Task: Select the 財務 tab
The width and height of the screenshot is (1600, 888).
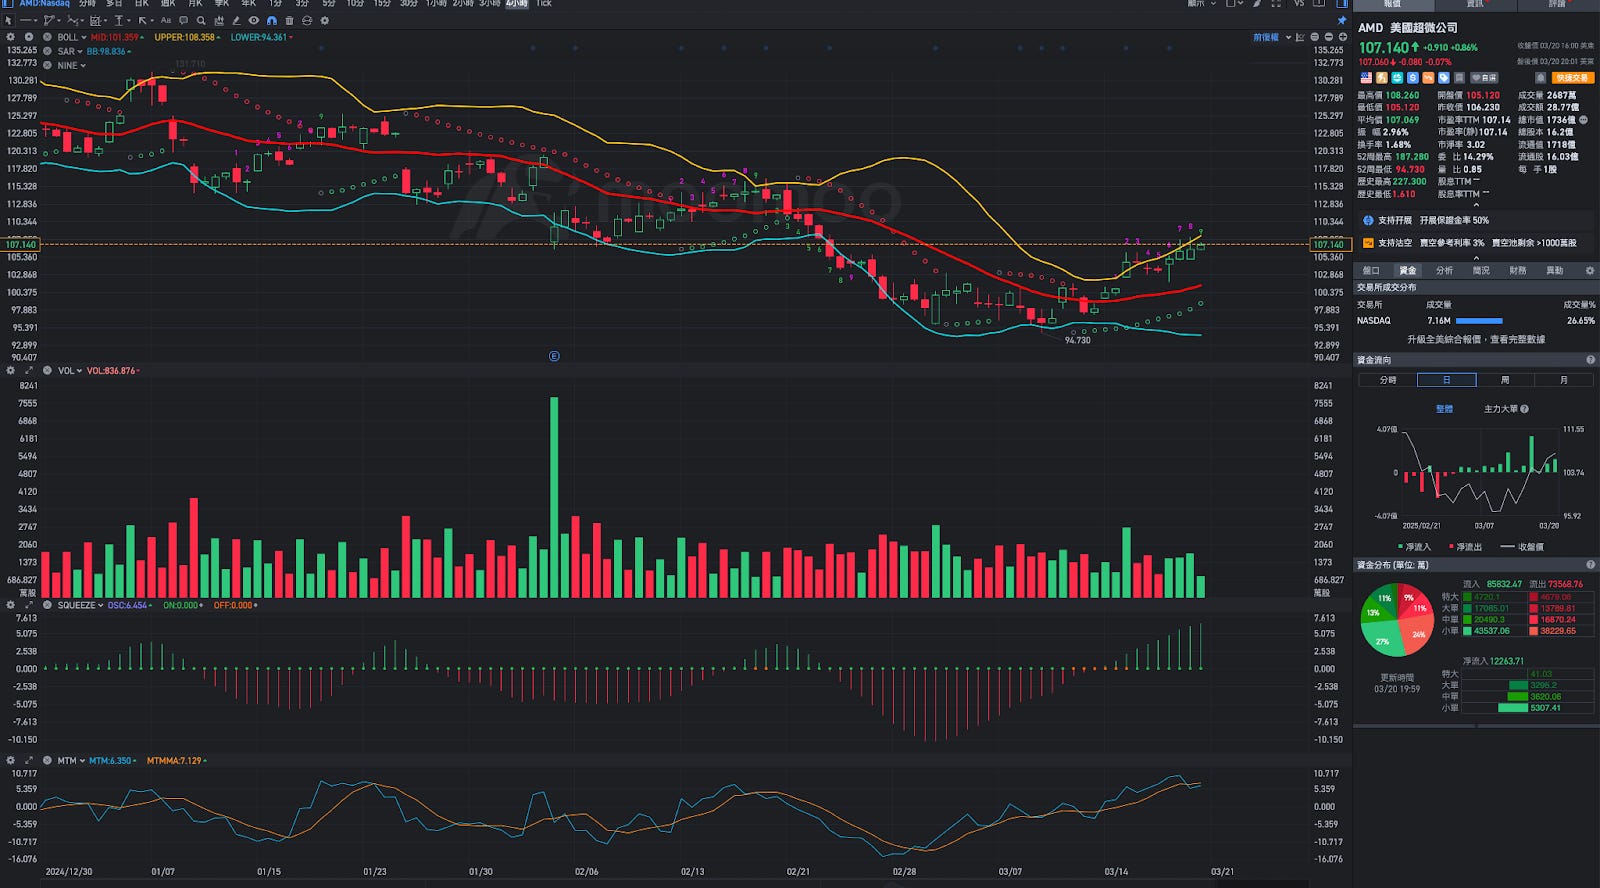Action: coord(1518,271)
